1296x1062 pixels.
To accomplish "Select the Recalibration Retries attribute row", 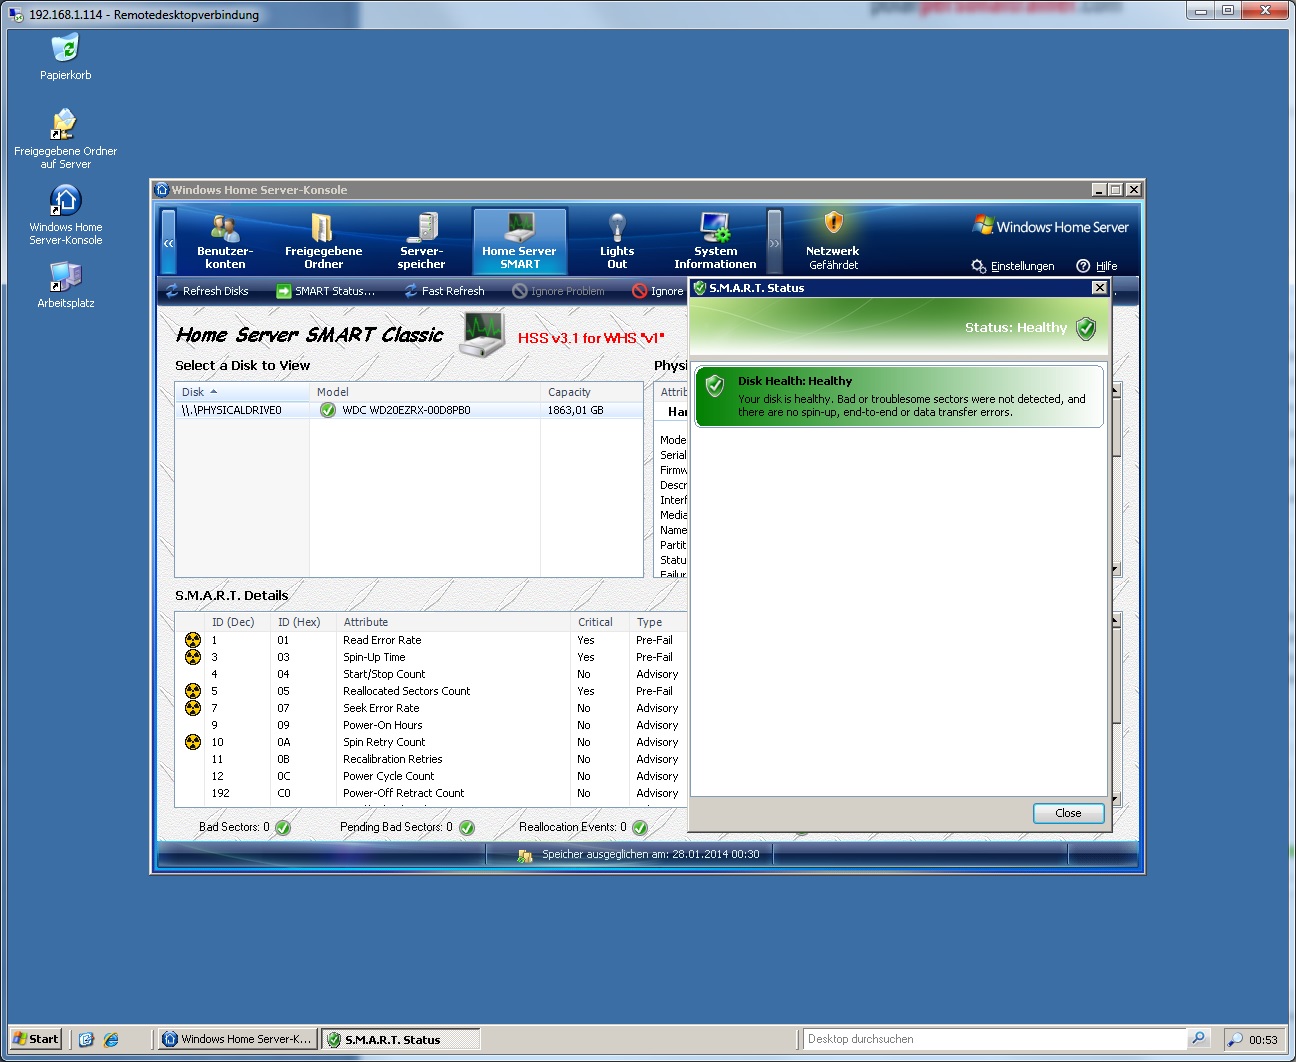I will click(431, 759).
